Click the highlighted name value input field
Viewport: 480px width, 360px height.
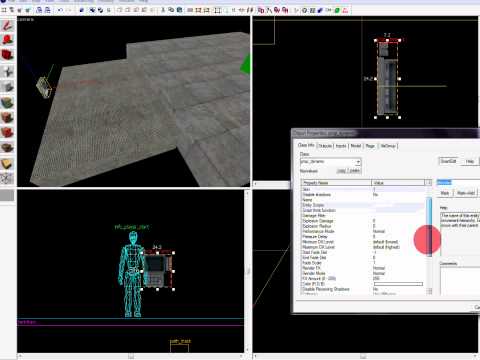[x=458, y=182]
